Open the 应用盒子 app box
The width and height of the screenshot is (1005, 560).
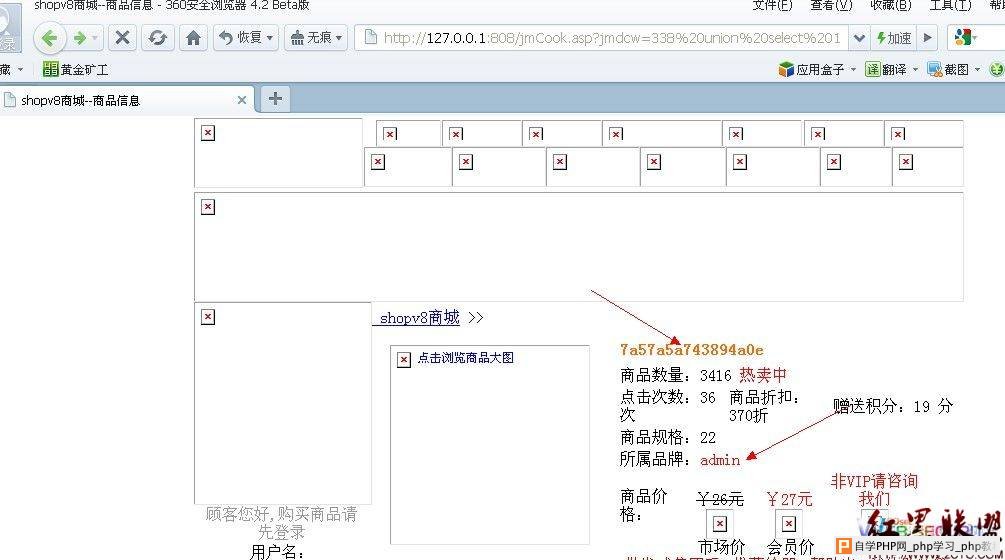811,69
